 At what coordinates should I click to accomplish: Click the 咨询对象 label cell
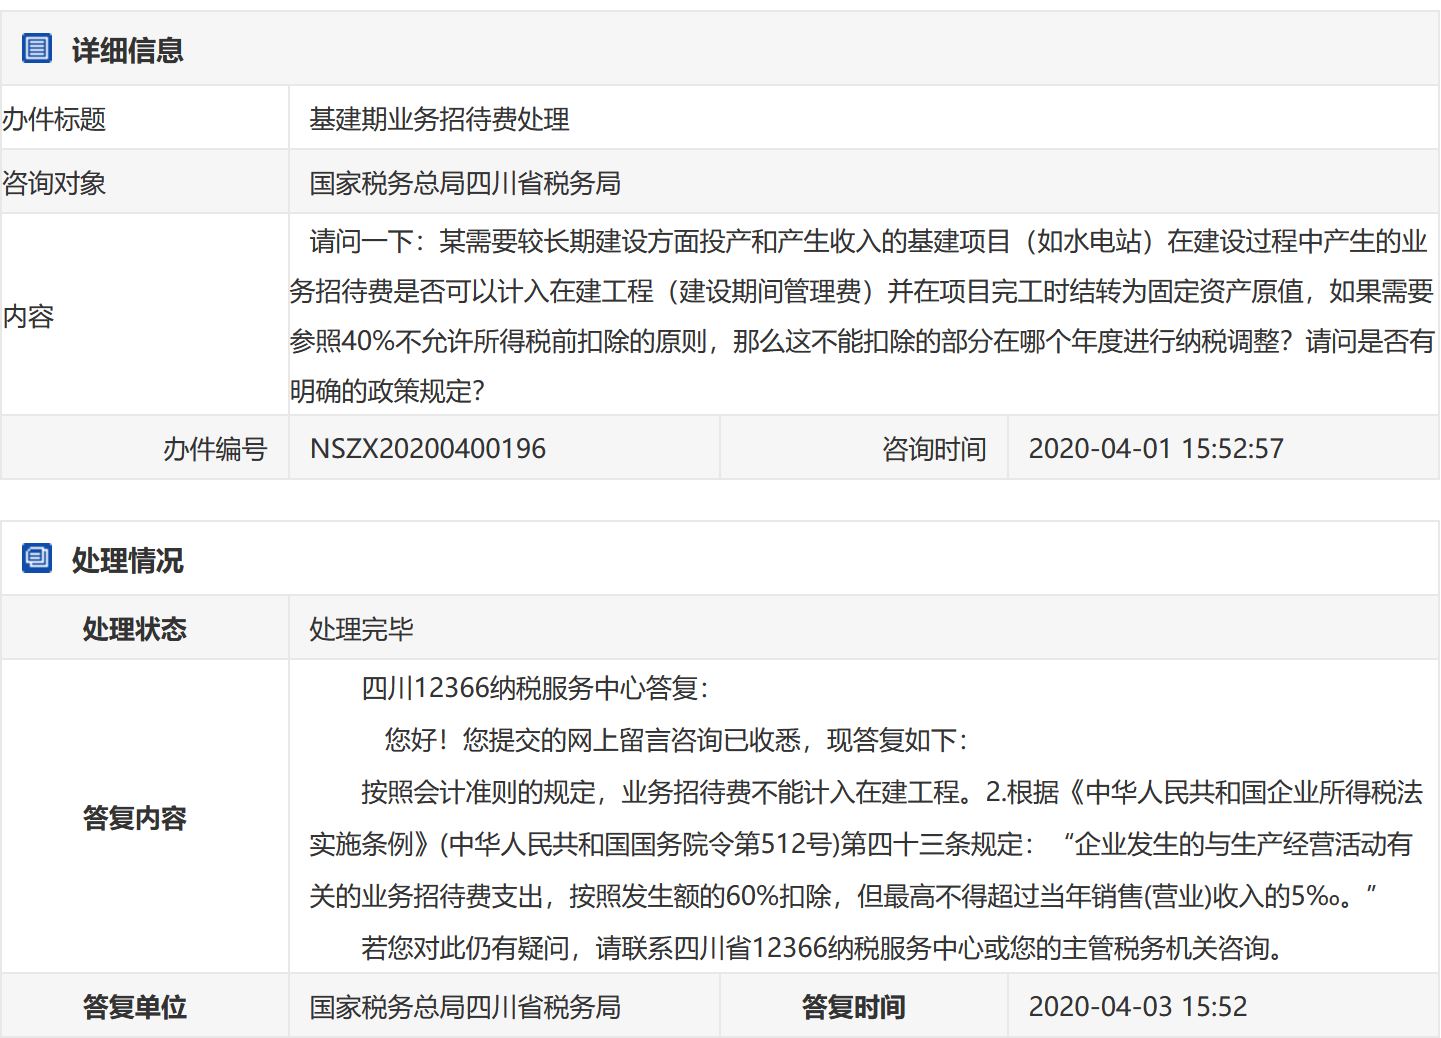point(145,182)
